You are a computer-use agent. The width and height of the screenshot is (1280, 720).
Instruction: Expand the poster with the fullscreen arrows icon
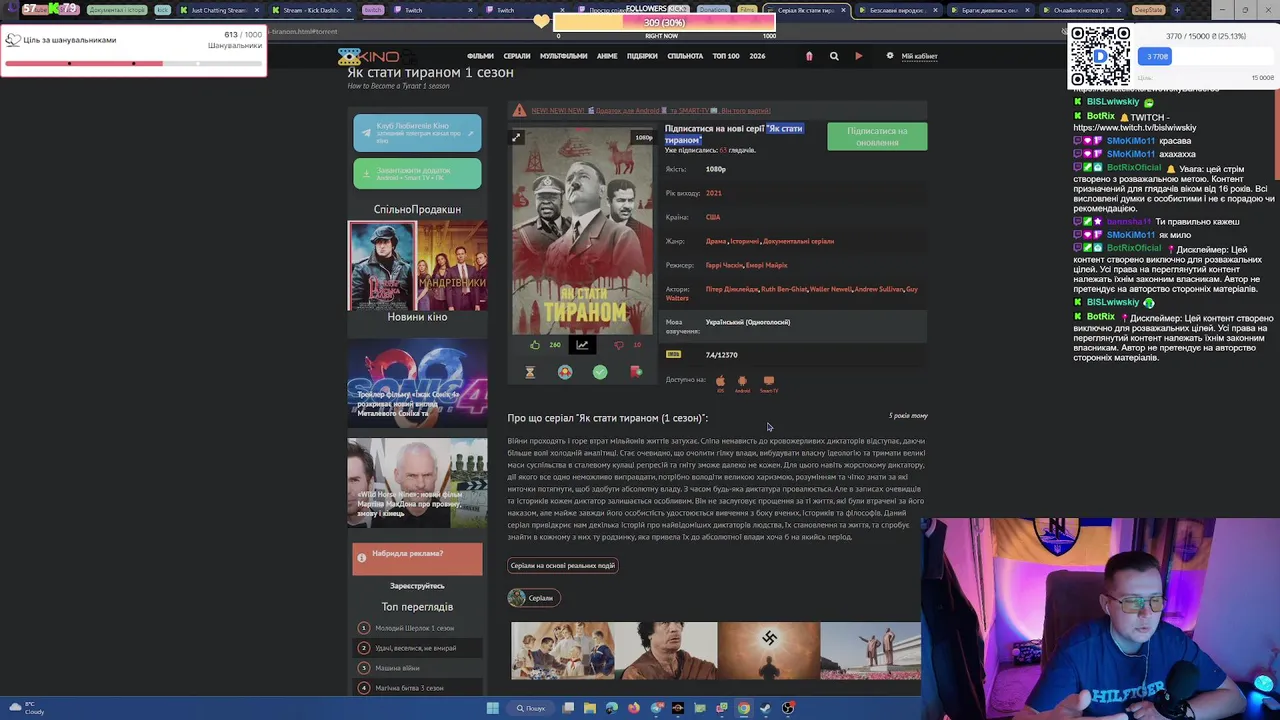click(x=516, y=137)
